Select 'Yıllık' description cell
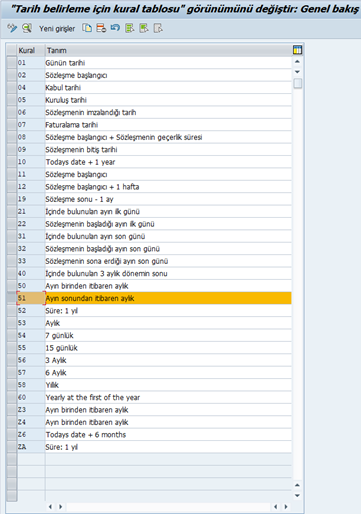 168,385
